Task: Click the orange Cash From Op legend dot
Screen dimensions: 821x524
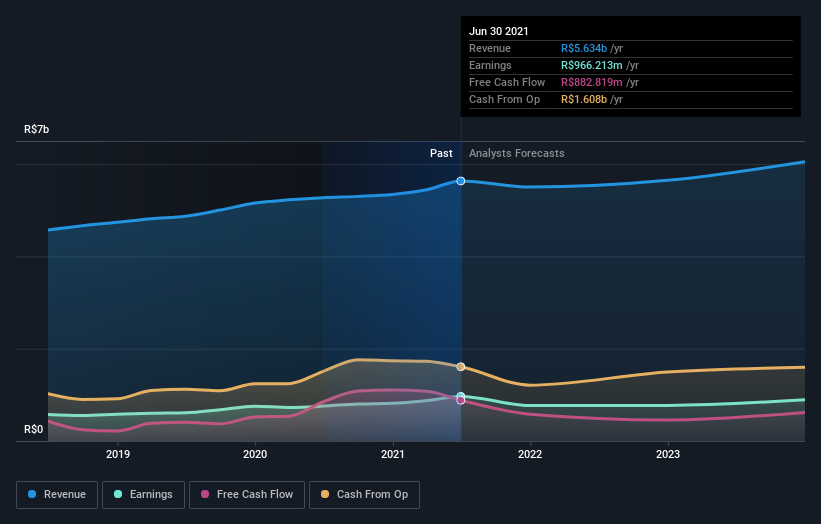Action: (325, 494)
